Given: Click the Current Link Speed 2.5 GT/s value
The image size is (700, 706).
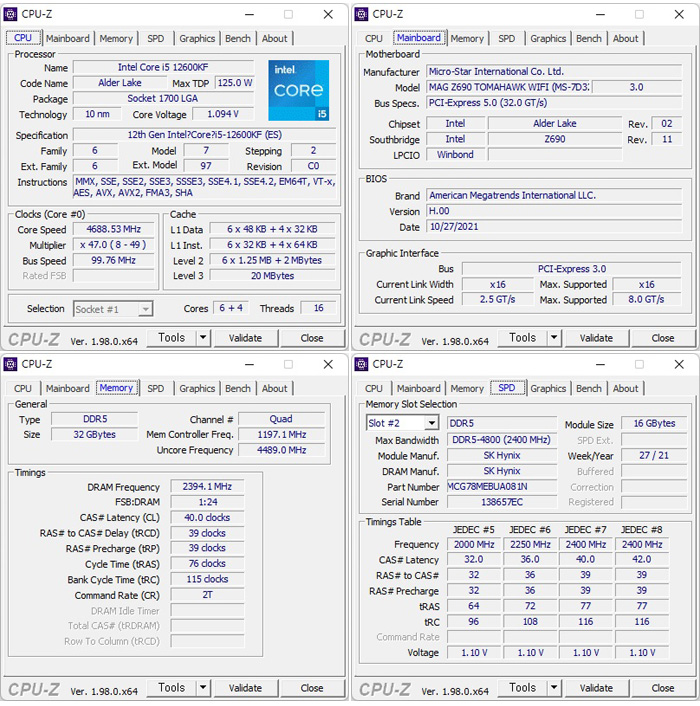Looking at the screenshot, I should click(x=497, y=299).
